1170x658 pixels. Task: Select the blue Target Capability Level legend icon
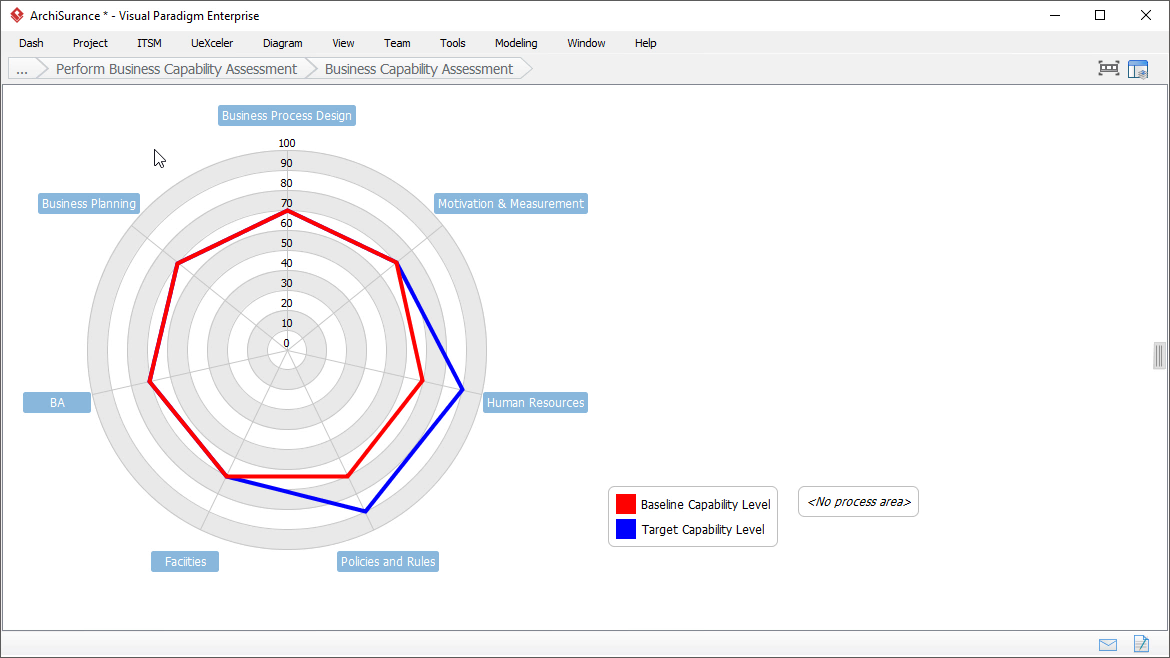click(628, 529)
